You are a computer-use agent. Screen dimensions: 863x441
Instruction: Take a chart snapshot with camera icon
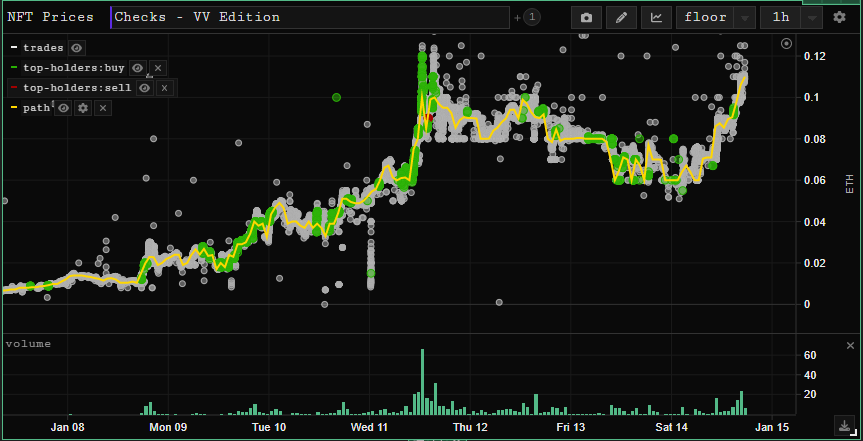[x=586, y=18]
